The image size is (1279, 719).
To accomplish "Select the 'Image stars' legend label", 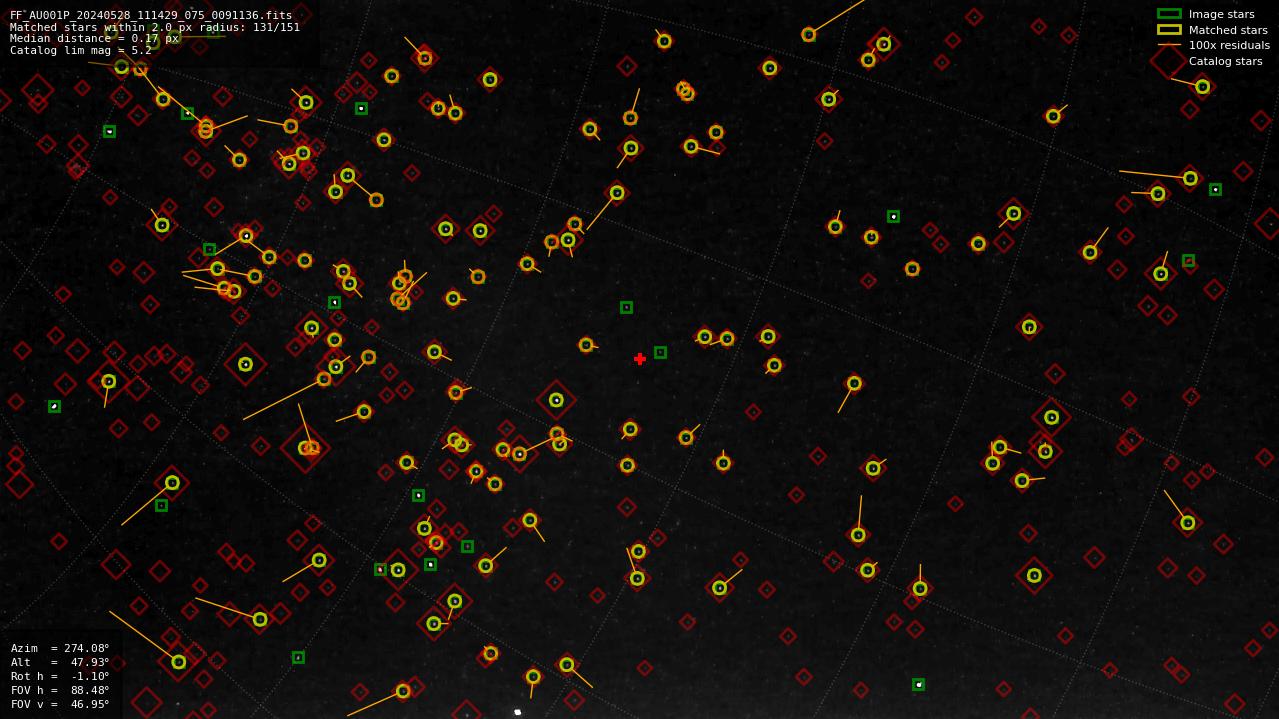I will click(1221, 14).
